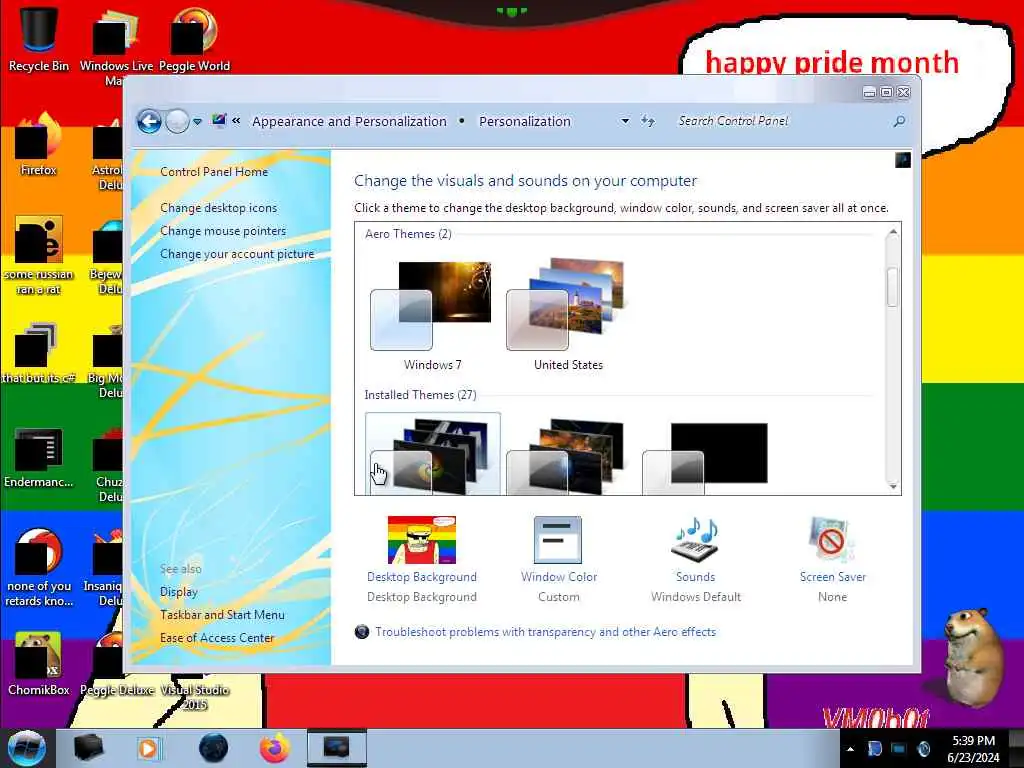The width and height of the screenshot is (1024, 768).
Task: Click the theme list scrollbar thumb
Action: point(893,287)
